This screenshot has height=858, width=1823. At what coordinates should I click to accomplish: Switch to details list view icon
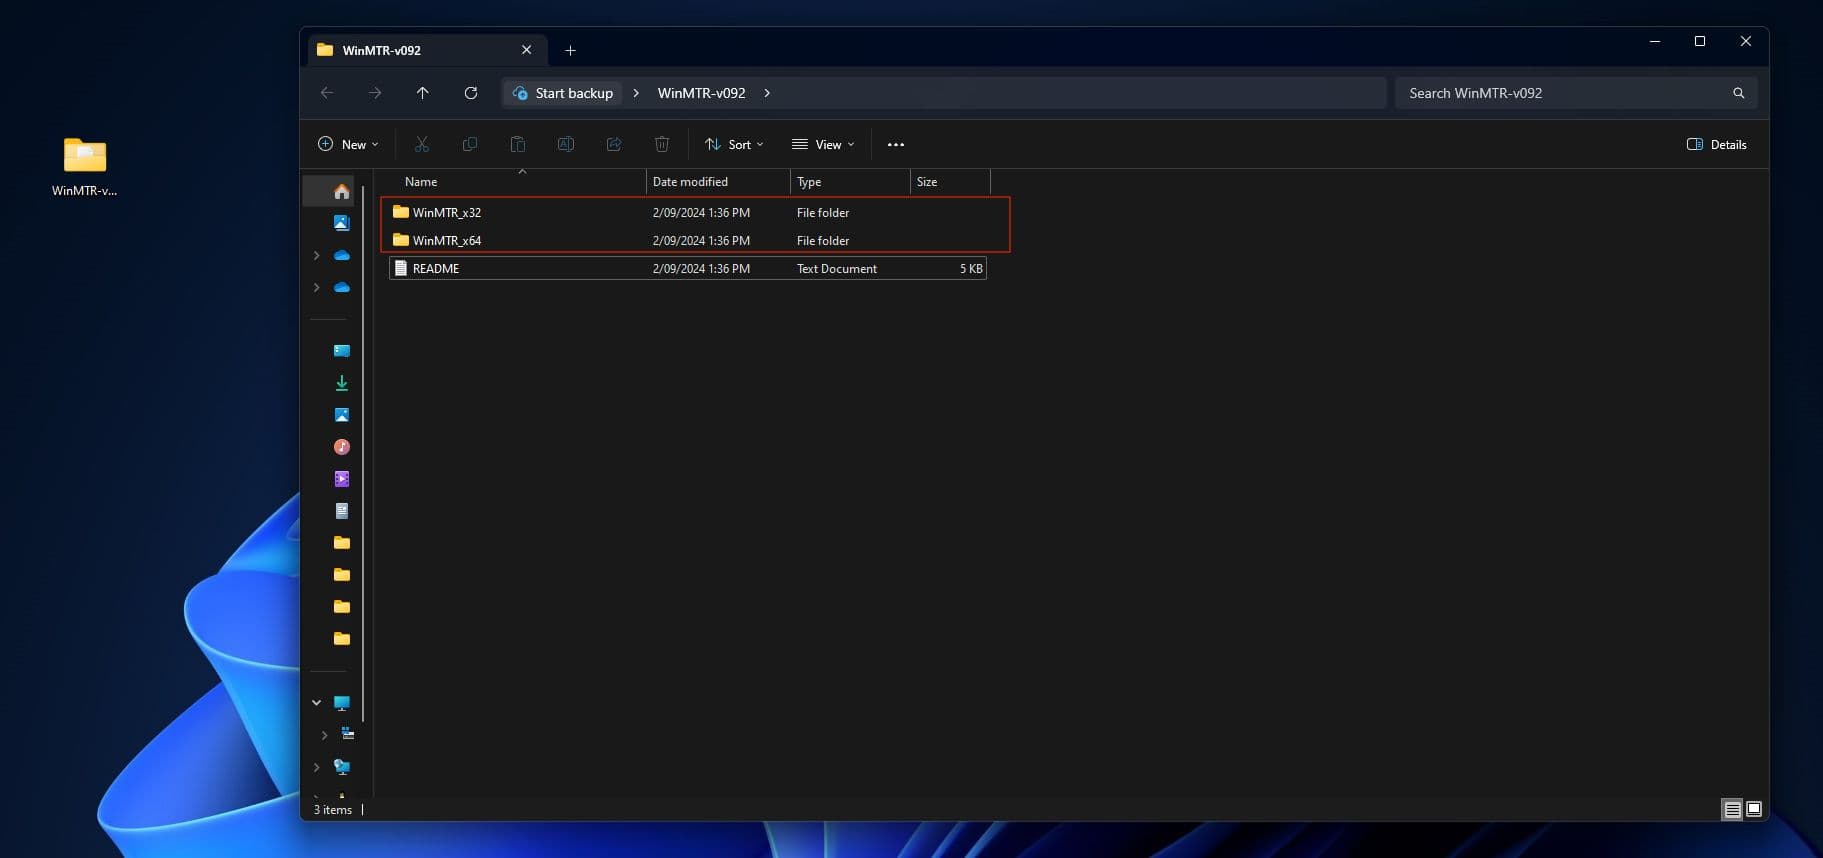(1733, 810)
